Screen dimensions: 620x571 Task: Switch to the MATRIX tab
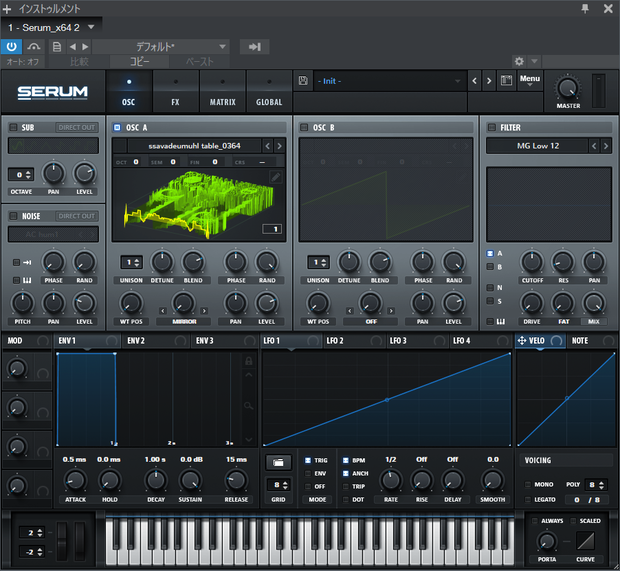(x=223, y=92)
